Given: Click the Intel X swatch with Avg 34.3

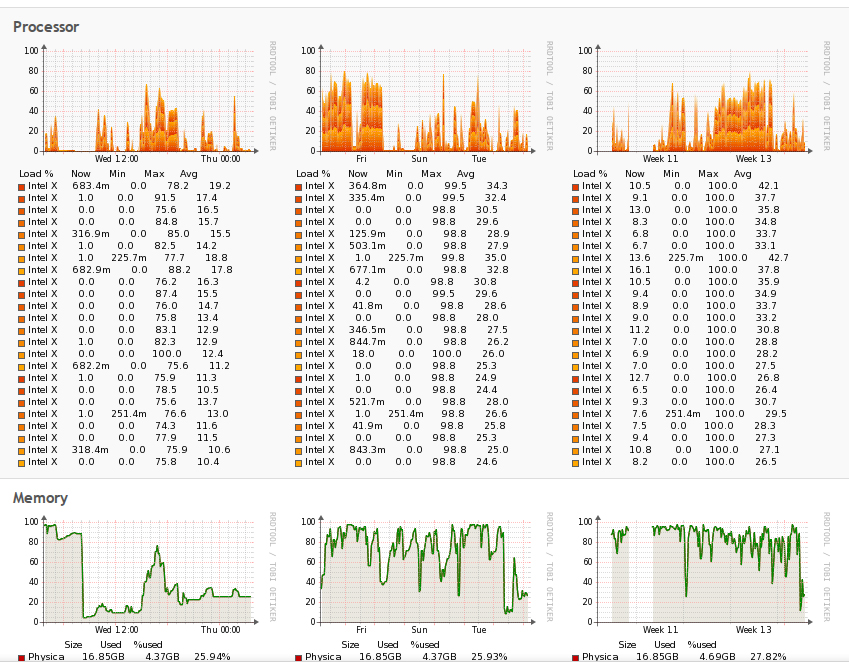Looking at the screenshot, I should 298,186.
